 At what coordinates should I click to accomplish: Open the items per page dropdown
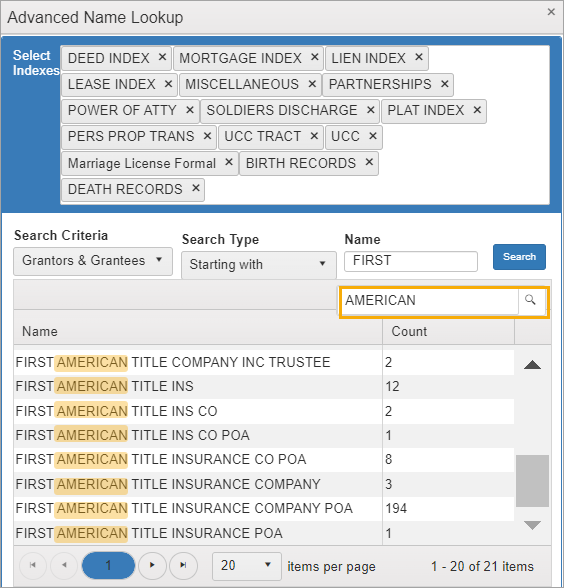pyautogui.click(x=247, y=566)
